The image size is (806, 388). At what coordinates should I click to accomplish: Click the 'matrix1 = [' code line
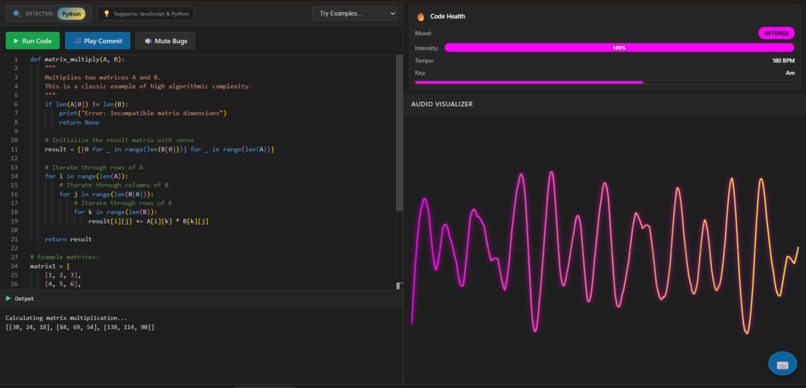click(x=50, y=266)
